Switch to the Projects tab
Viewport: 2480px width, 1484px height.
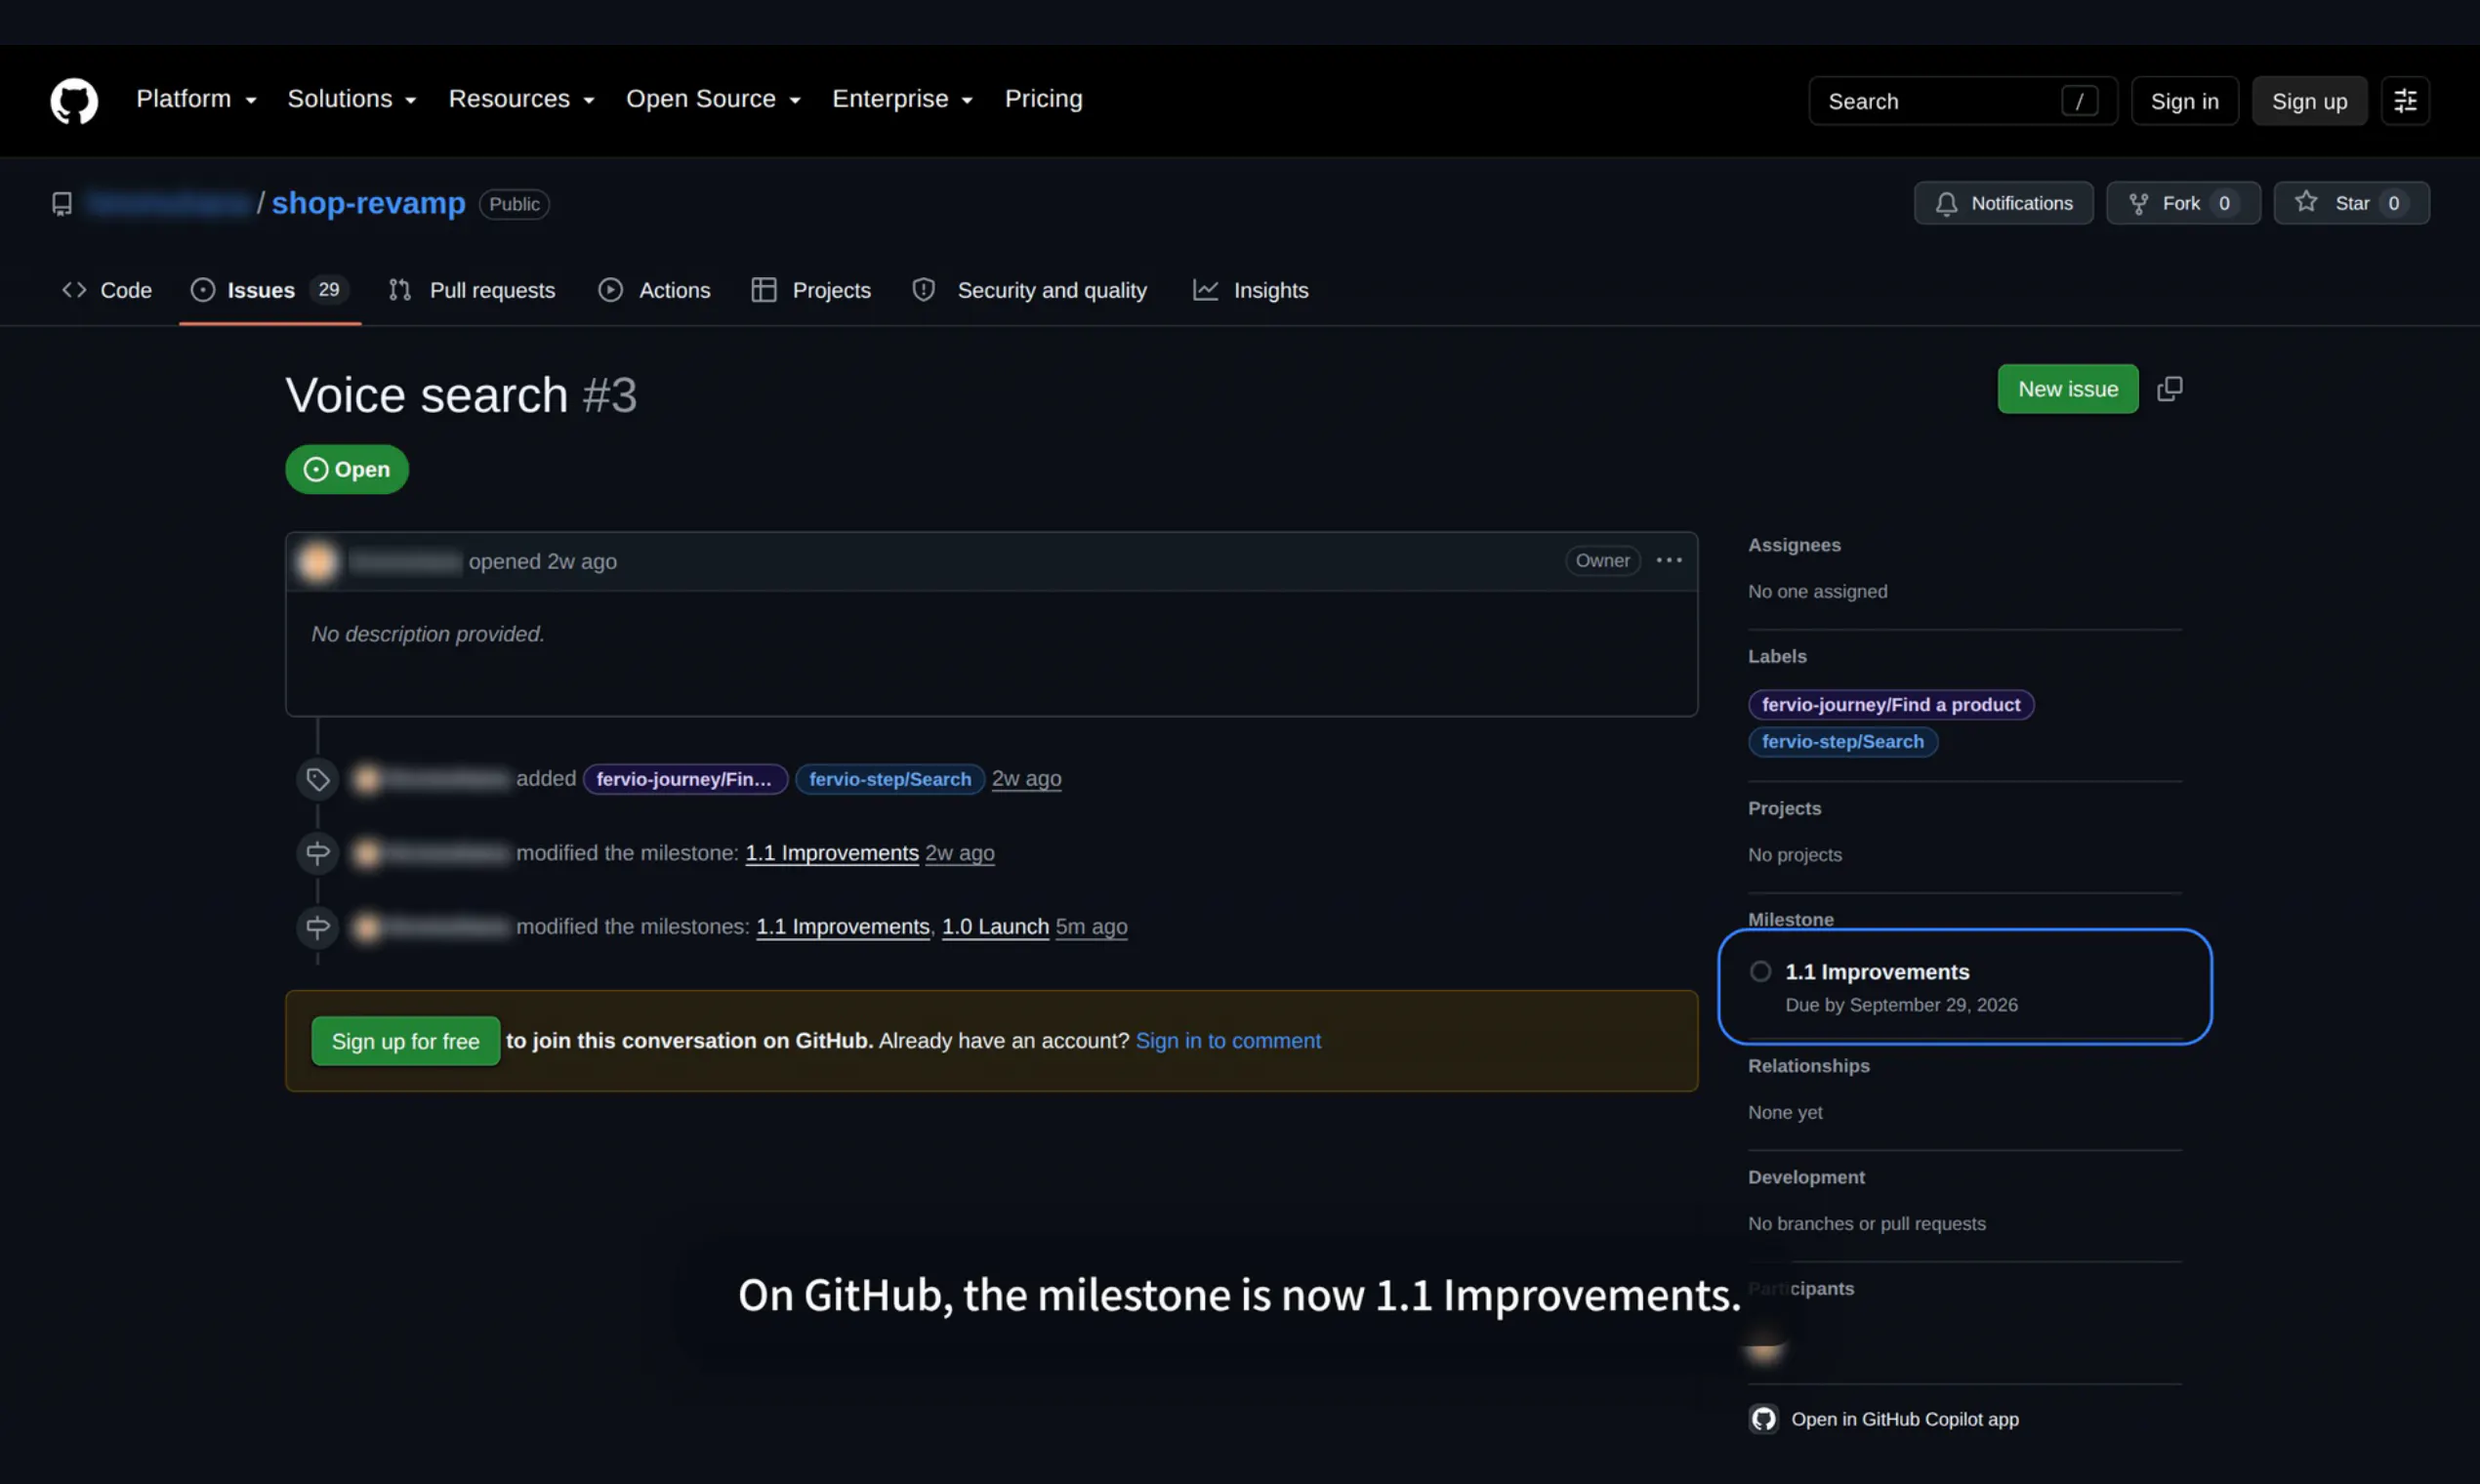click(x=812, y=290)
